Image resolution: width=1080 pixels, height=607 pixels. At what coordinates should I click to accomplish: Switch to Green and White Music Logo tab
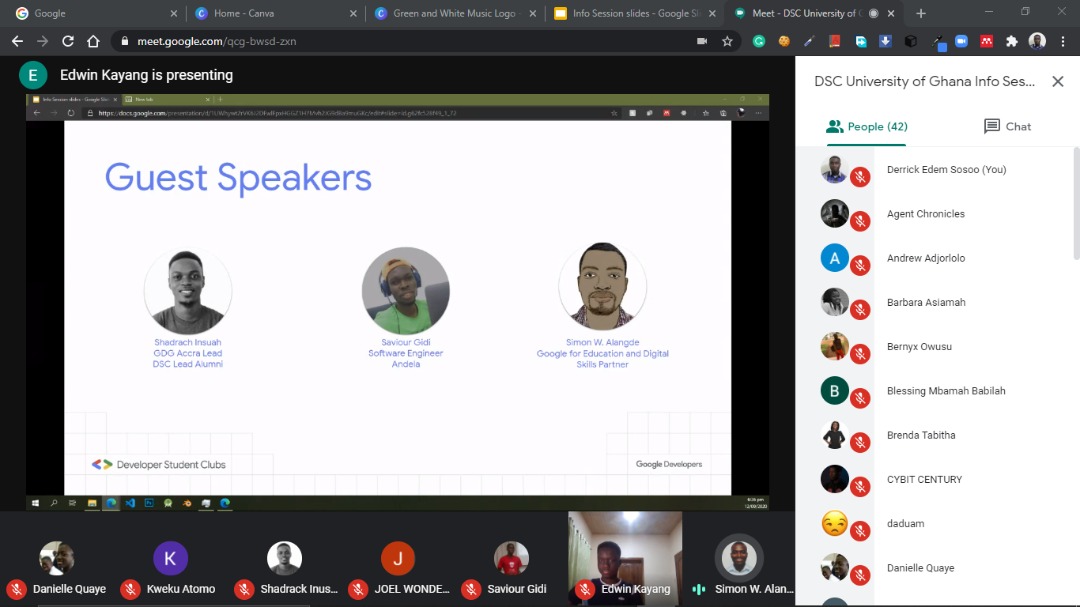point(455,13)
